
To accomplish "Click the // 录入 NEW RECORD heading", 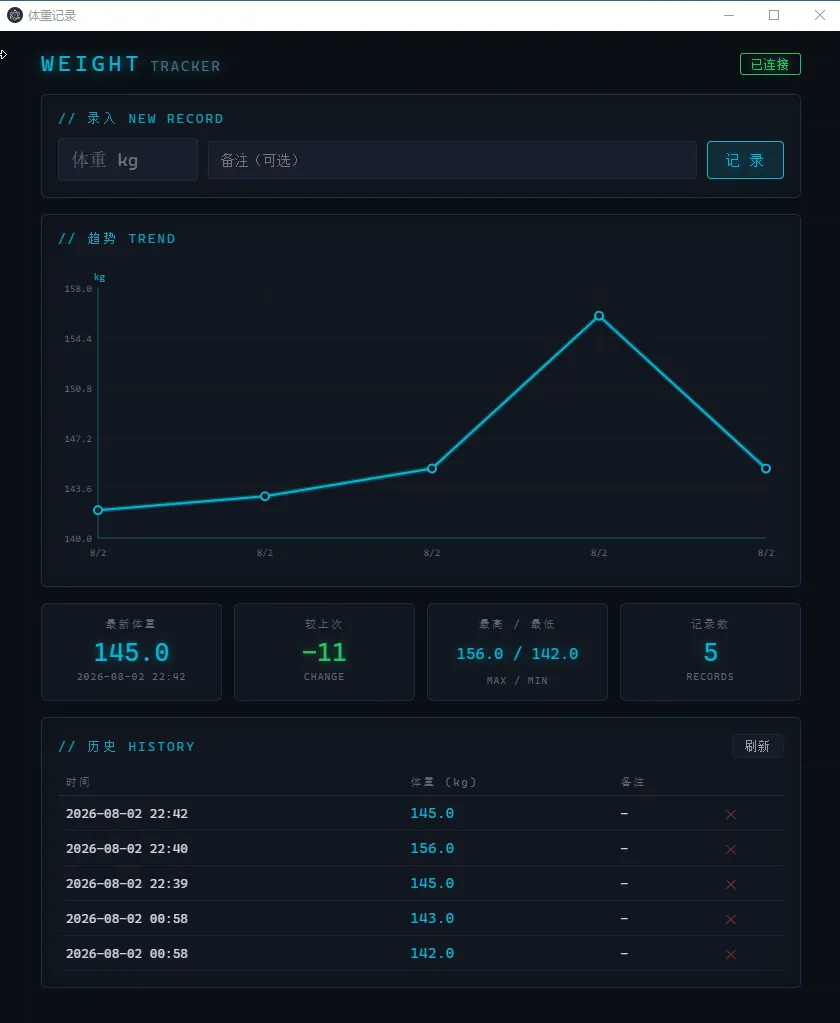I will 141,118.
